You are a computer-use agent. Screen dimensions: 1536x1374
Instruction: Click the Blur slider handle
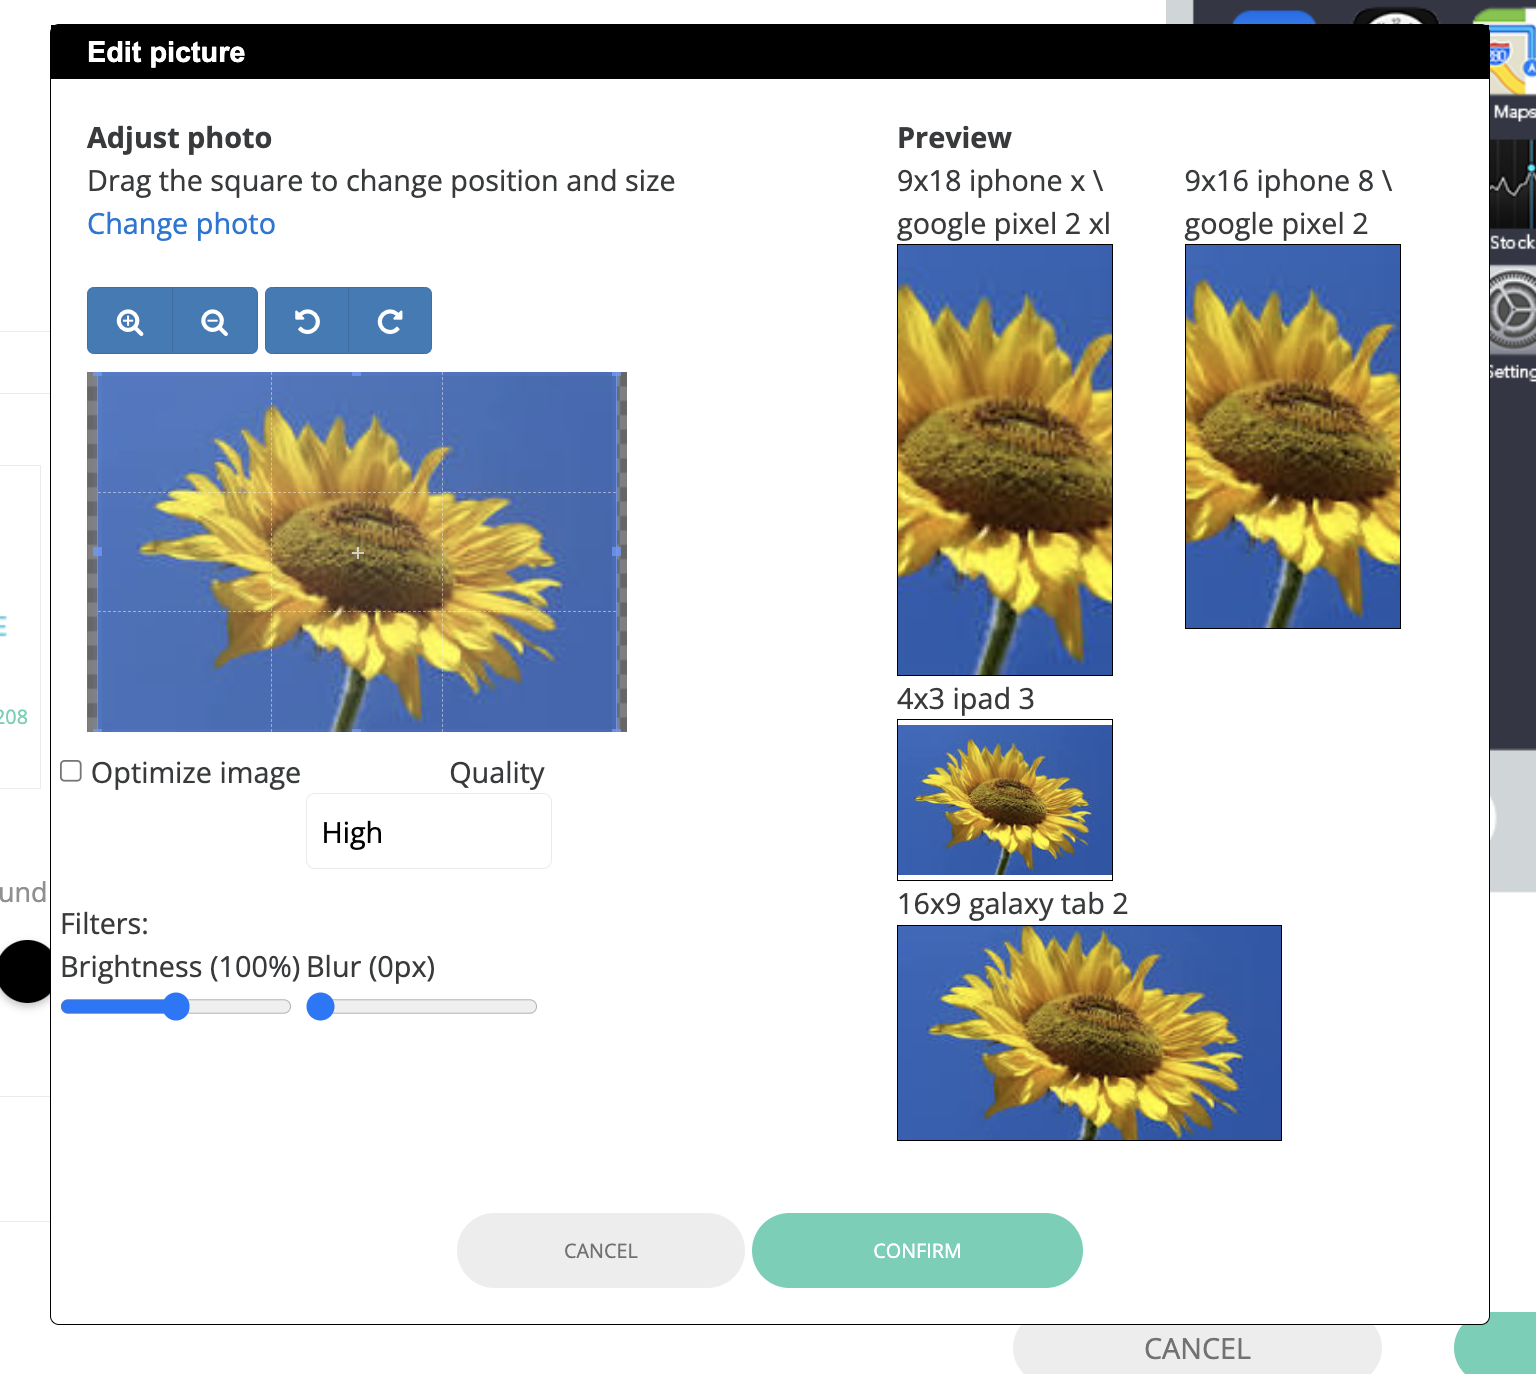(321, 1006)
